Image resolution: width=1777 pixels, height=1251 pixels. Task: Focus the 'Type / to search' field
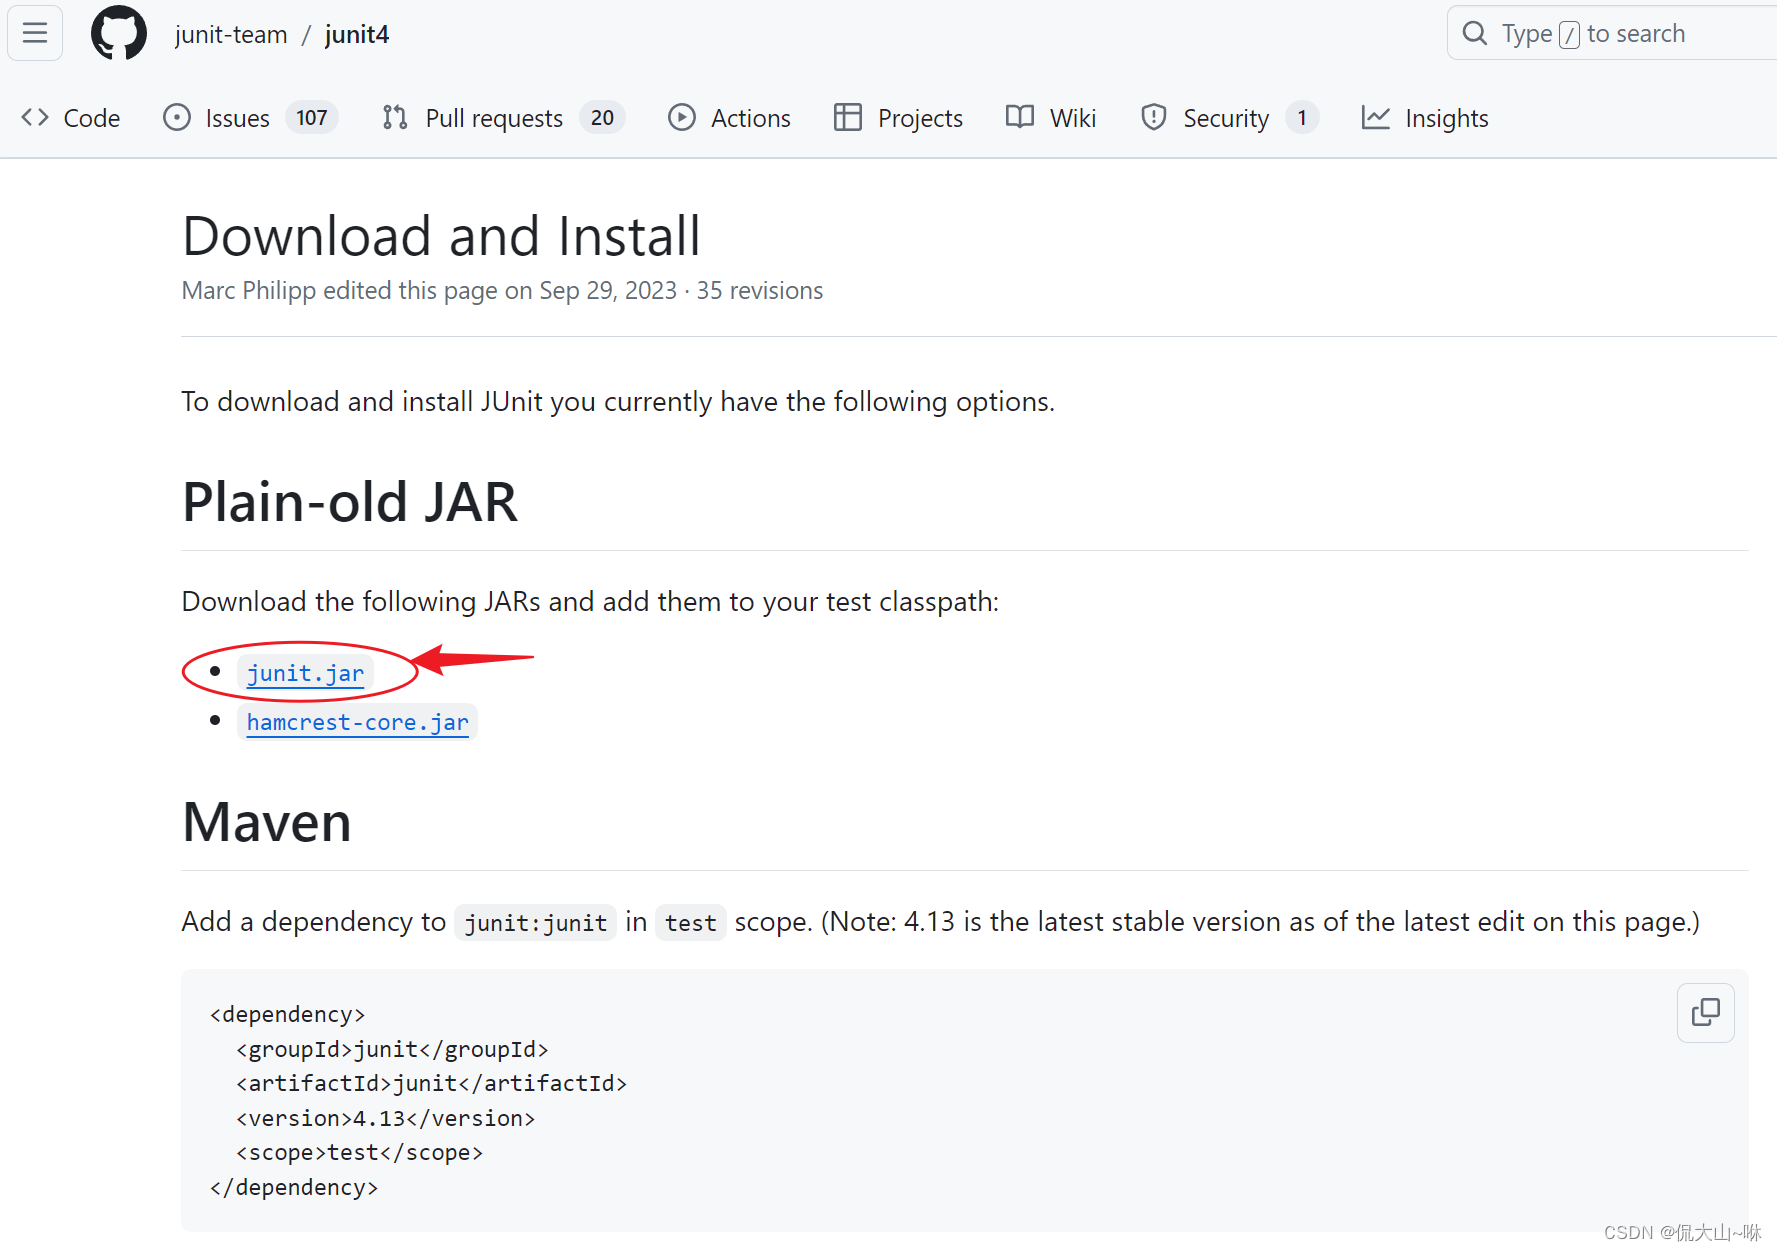[x=1612, y=34]
